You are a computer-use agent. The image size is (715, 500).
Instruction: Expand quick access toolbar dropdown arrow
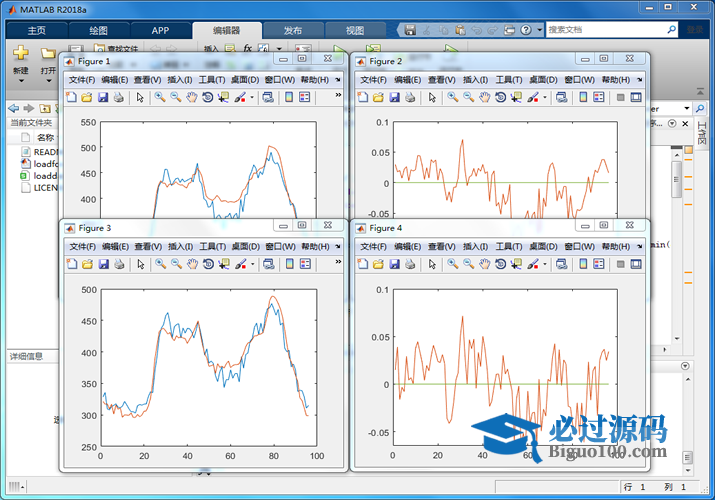(x=539, y=30)
